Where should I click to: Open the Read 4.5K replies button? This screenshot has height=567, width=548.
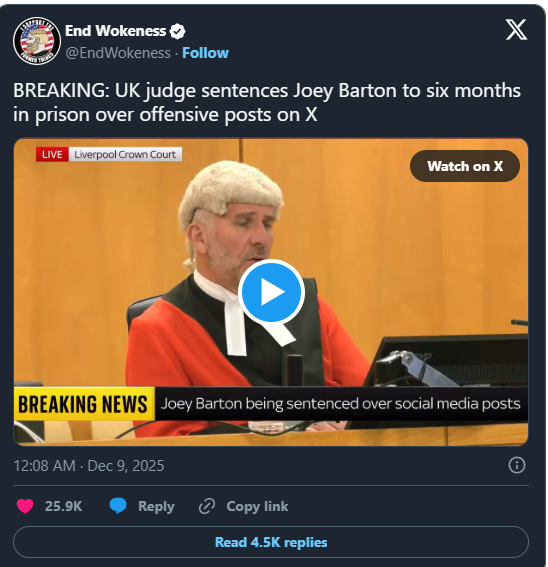pos(271,542)
